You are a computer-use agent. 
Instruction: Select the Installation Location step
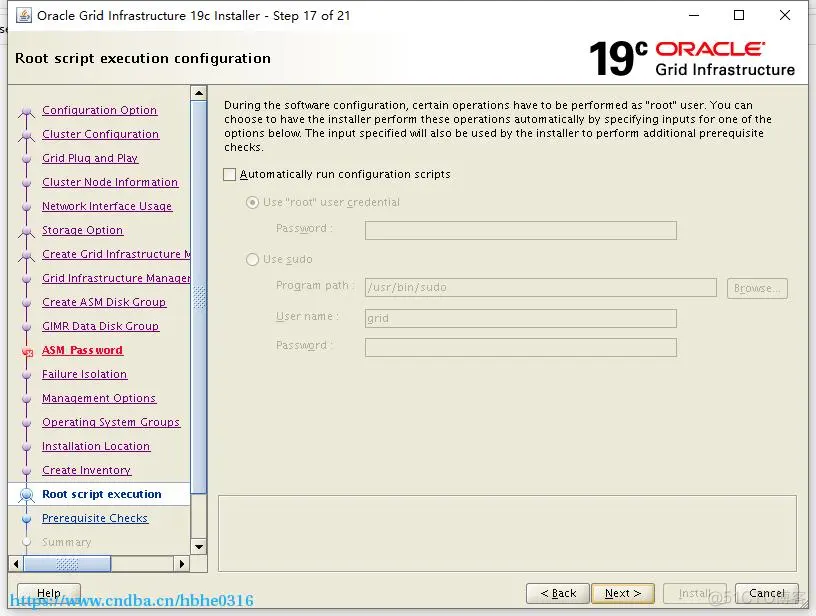(96, 446)
